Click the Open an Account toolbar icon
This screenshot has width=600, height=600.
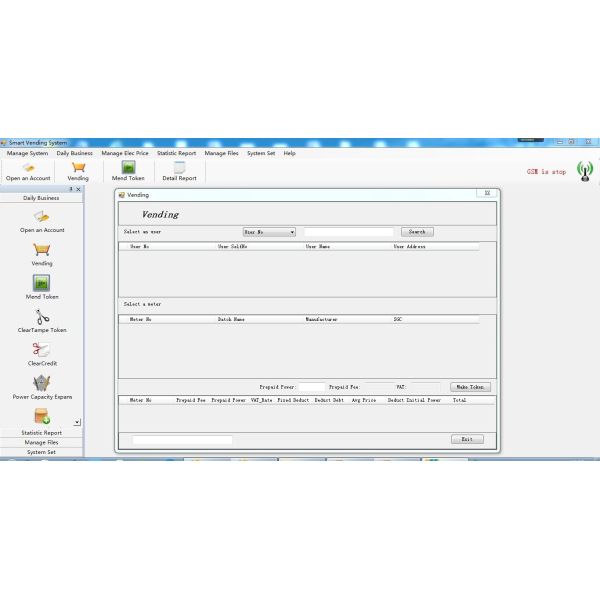[28, 169]
